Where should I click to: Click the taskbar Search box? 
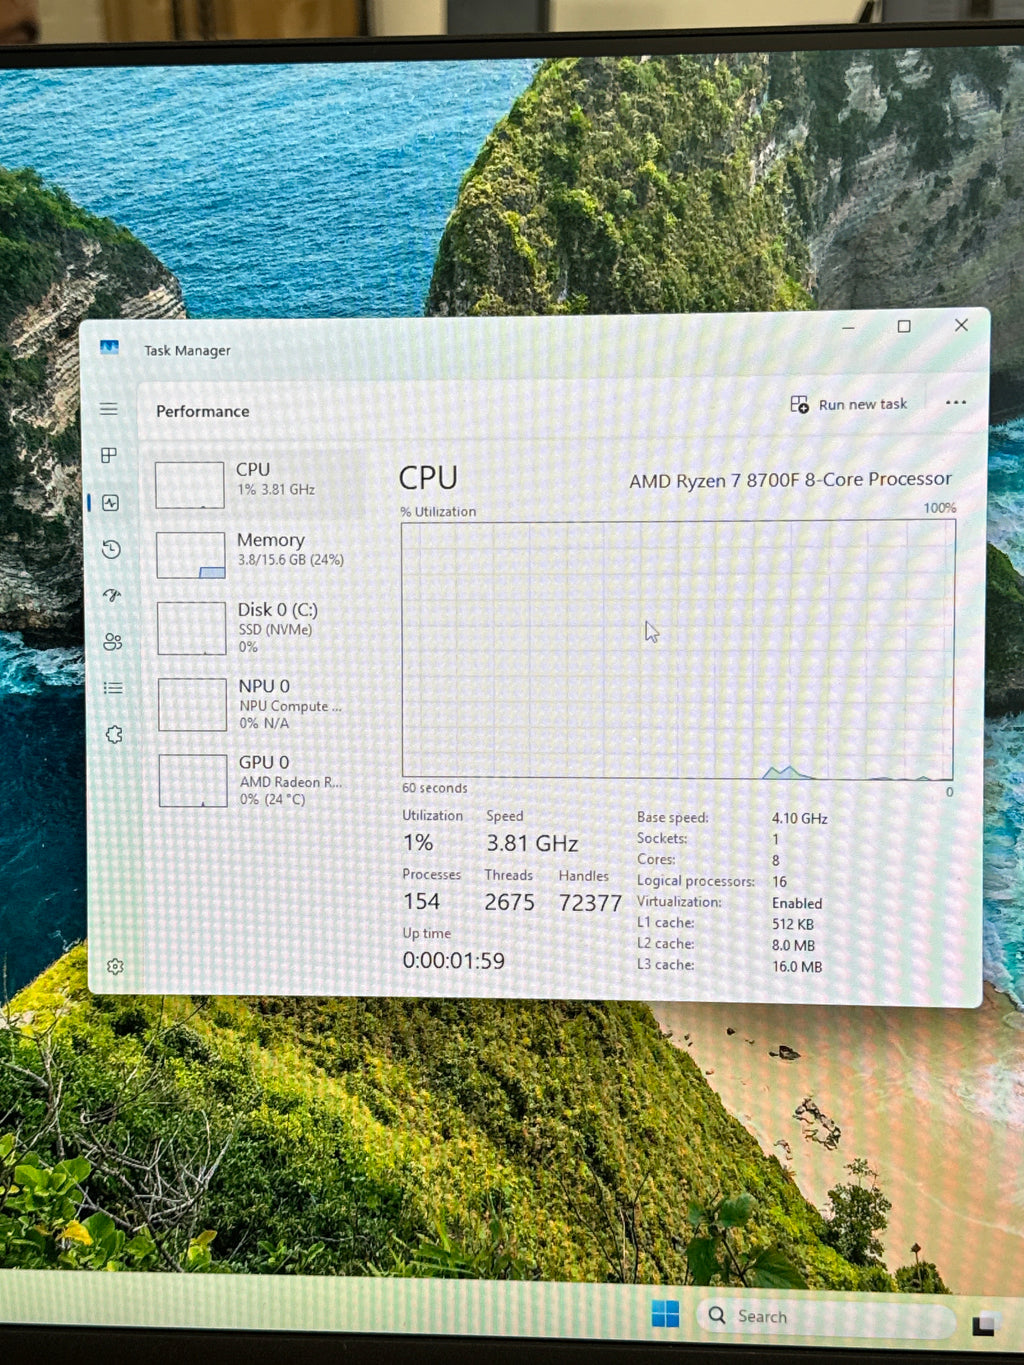click(826, 1317)
